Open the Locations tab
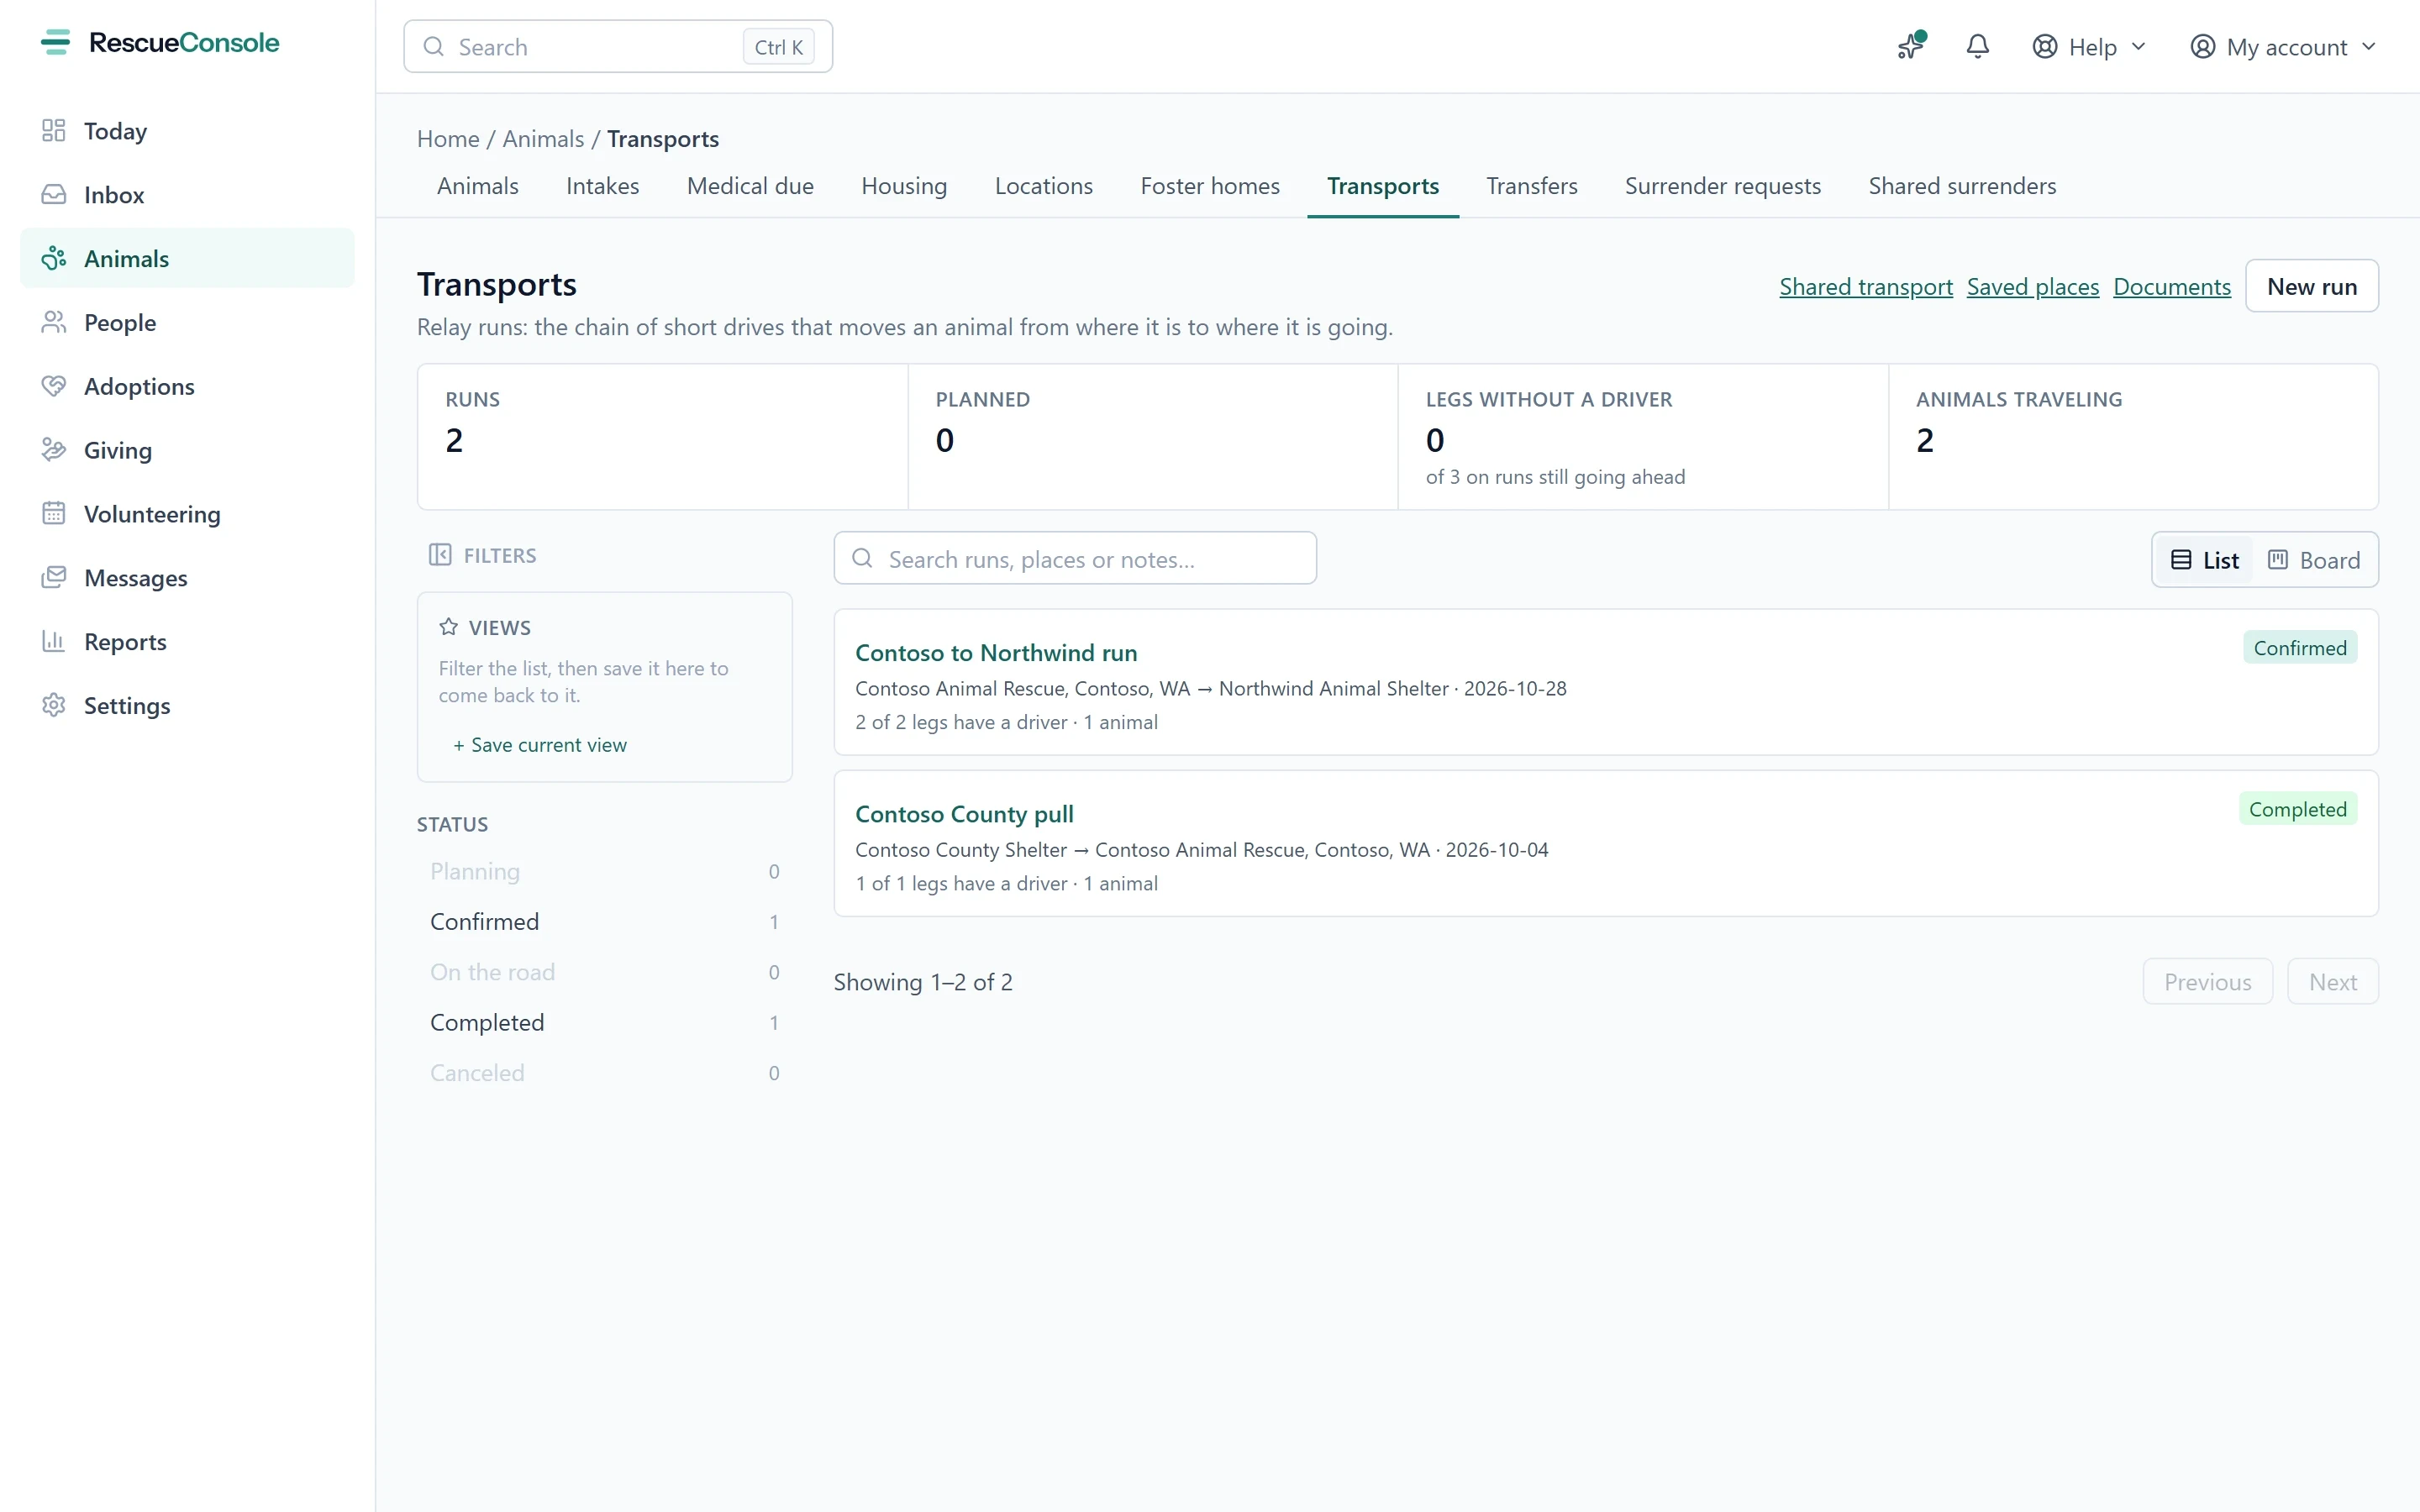Screen dimensions: 2420x1512 point(1043,186)
